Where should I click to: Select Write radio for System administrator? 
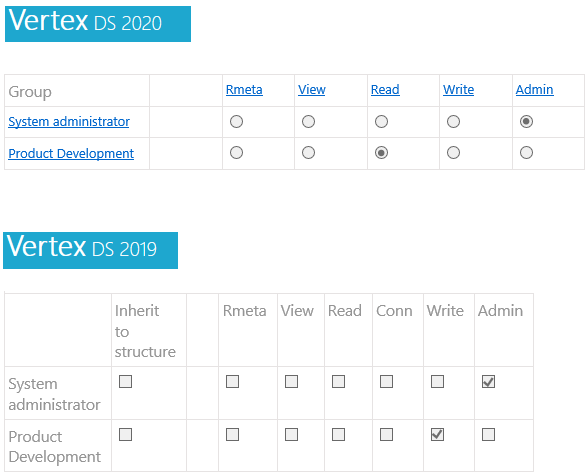(x=453, y=122)
